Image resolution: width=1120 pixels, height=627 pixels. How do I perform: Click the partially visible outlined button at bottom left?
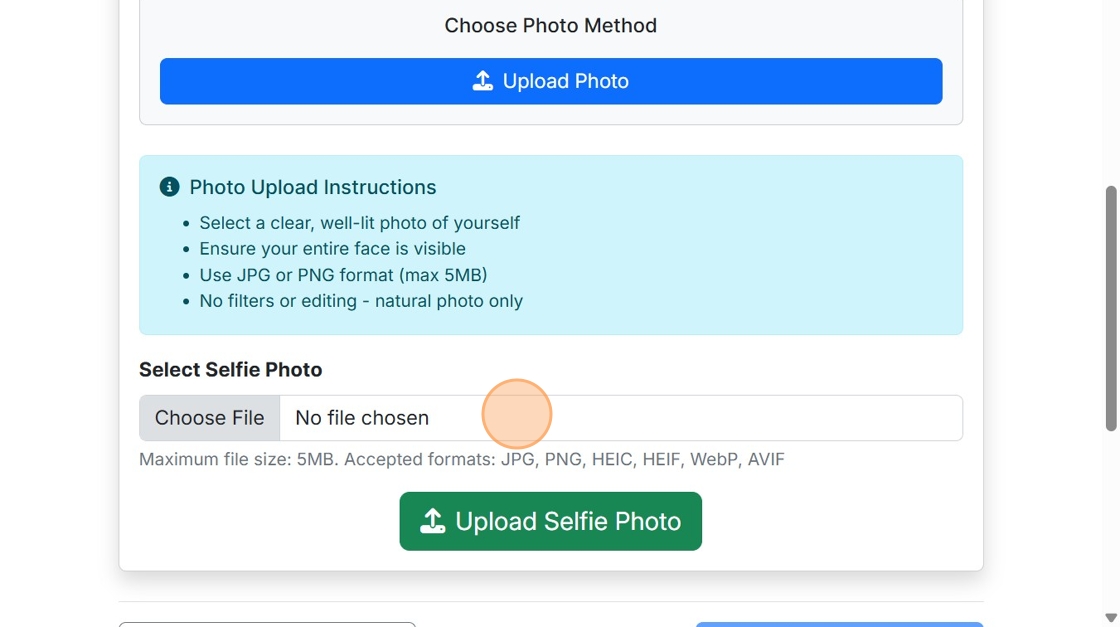pyautogui.click(x=267, y=624)
